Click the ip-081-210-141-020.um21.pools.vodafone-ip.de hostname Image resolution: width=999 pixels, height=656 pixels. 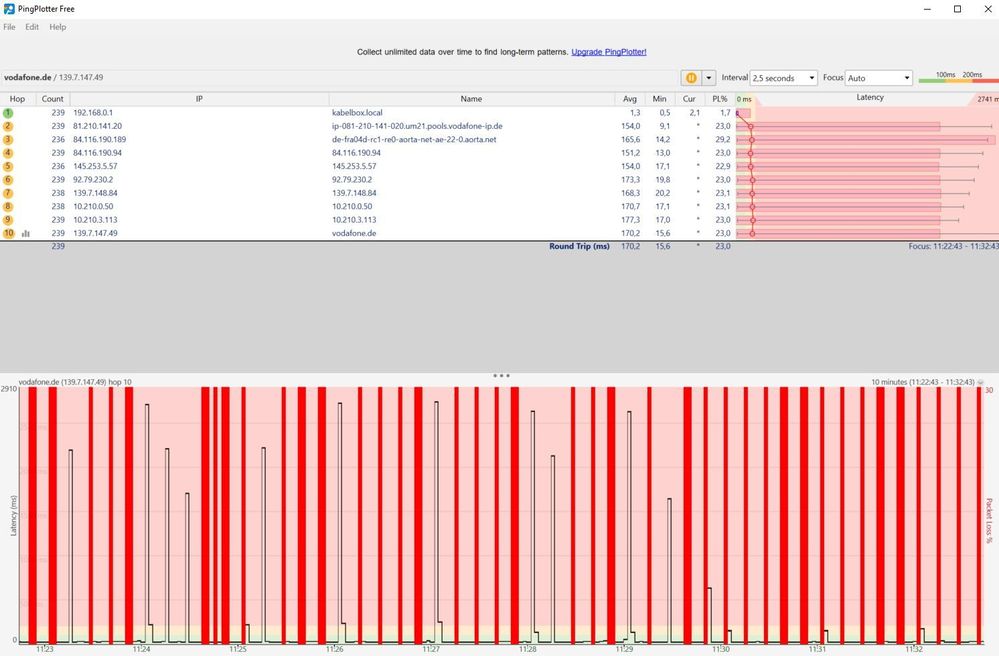pyautogui.click(x=417, y=126)
